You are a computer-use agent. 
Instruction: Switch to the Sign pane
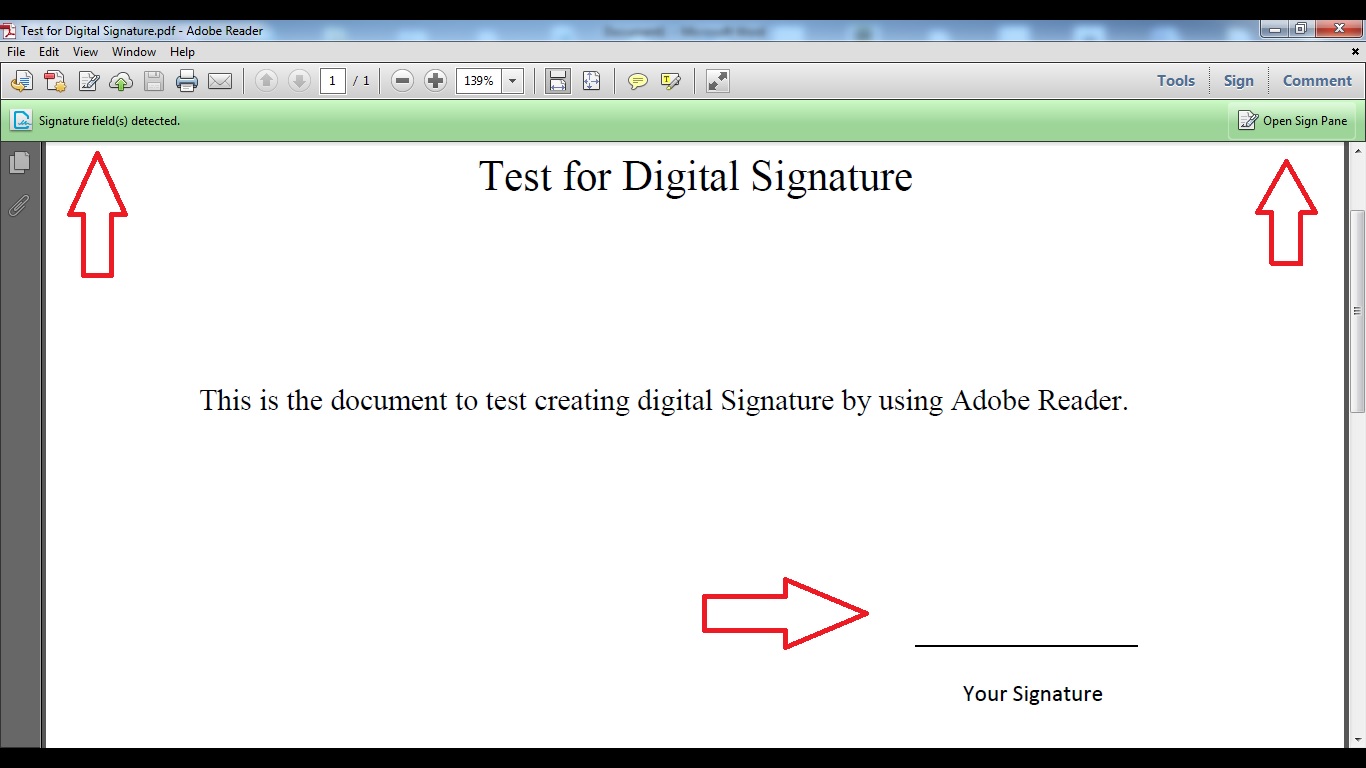click(x=1239, y=80)
